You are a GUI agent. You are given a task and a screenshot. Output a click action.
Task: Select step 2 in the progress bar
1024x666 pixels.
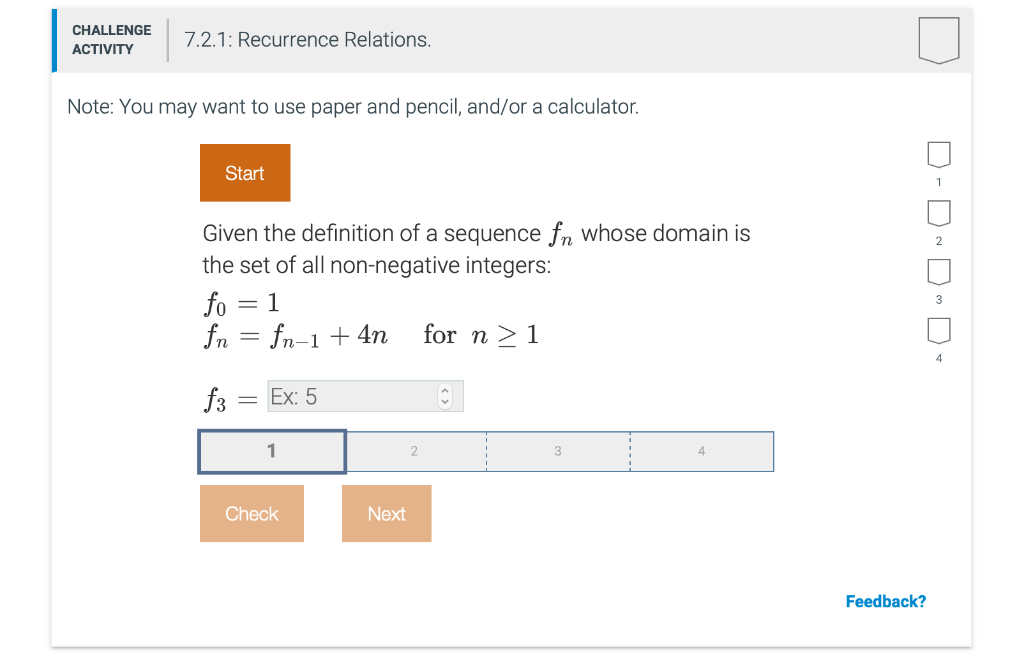point(414,451)
